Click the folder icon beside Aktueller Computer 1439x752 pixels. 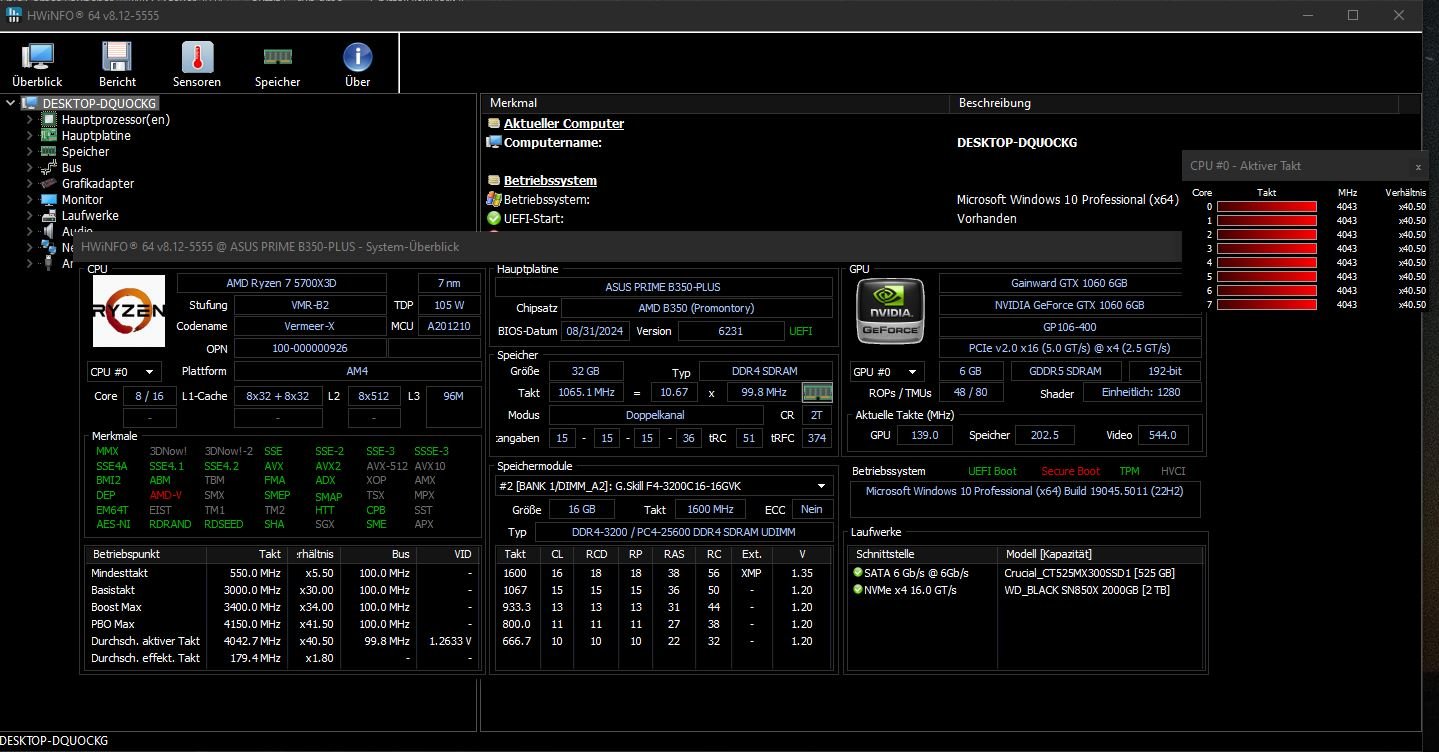493,124
